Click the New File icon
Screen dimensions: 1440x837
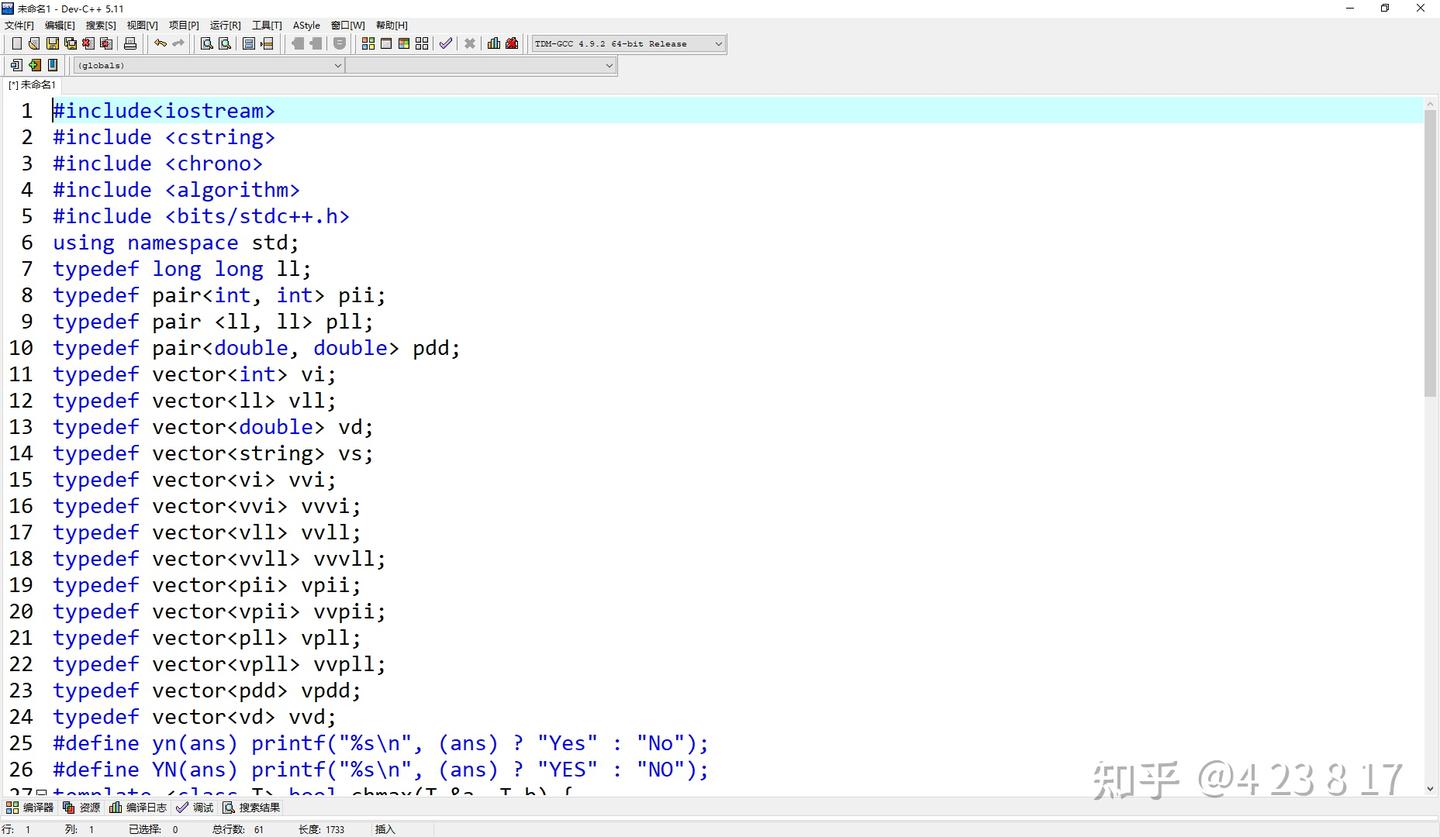click(15, 43)
